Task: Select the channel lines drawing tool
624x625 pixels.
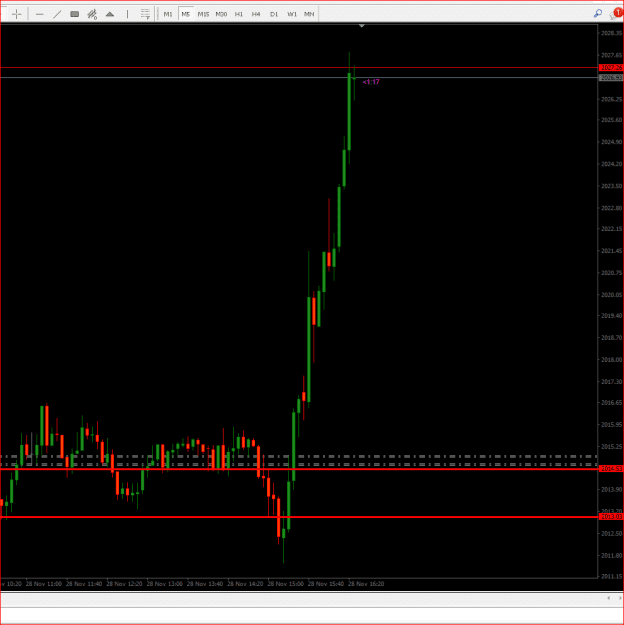Action: click(x=92, y=14)
